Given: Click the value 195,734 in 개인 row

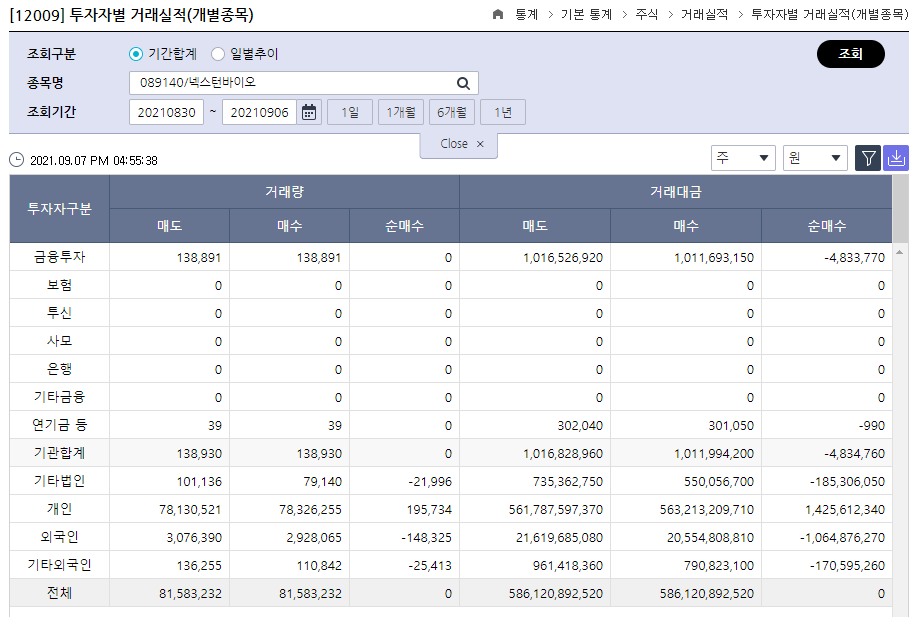Looking at the screenshot, I should [429, 510].
